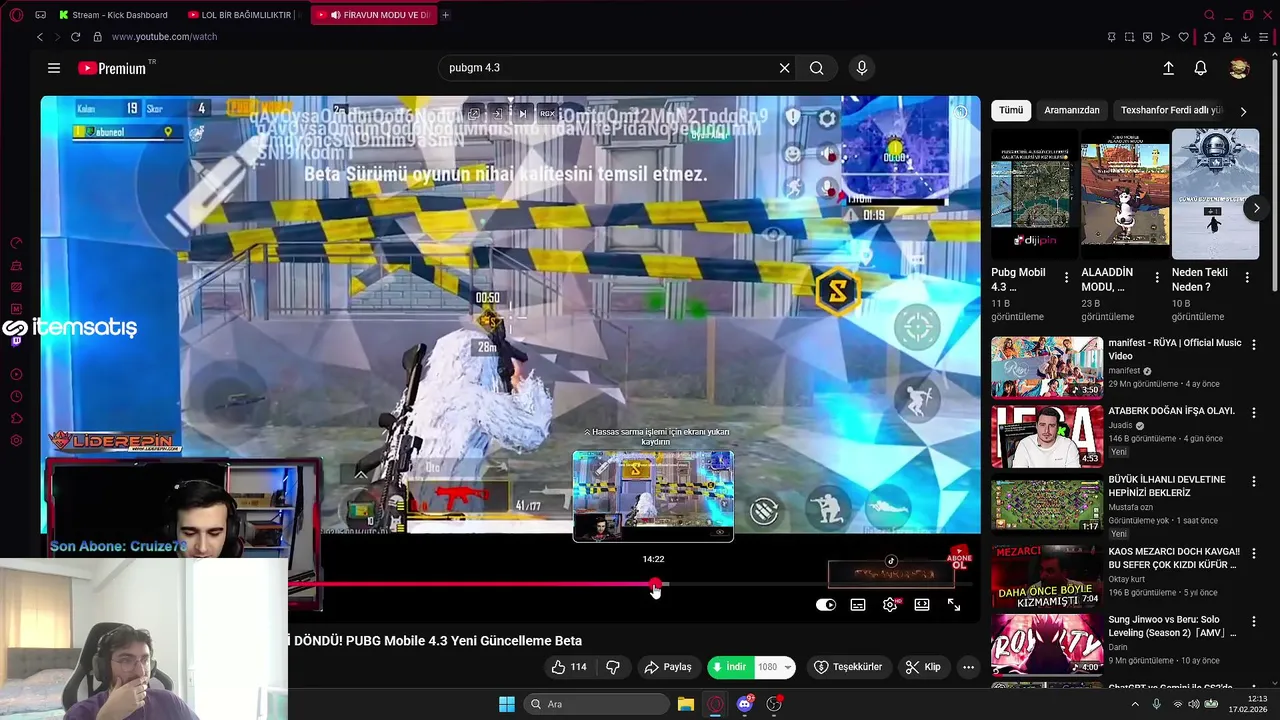Open the GX Corner gamepad icon
This screenshot has height=720, width=1280.
point(40,15)
